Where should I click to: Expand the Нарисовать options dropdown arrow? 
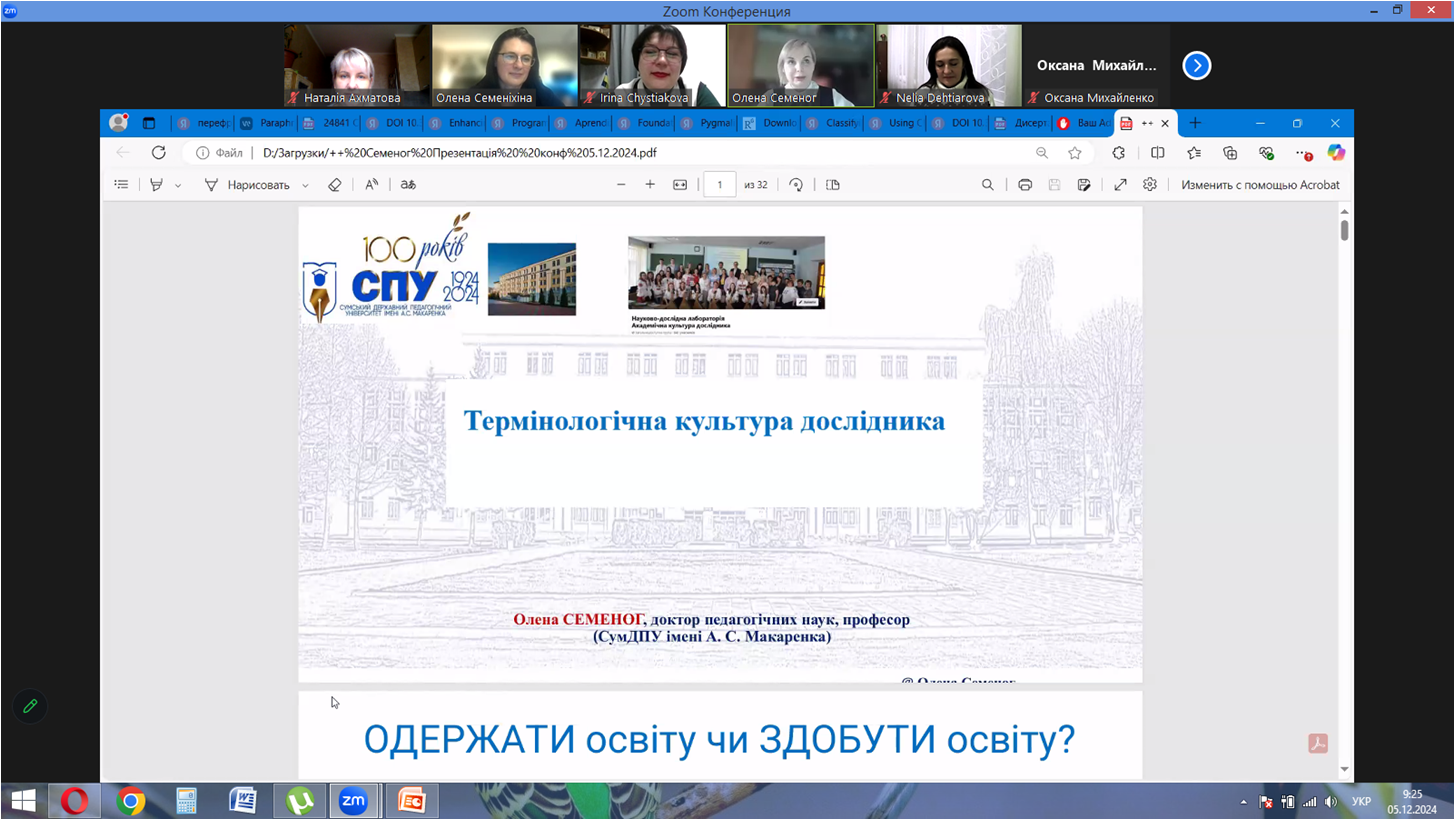pos(305,185)
